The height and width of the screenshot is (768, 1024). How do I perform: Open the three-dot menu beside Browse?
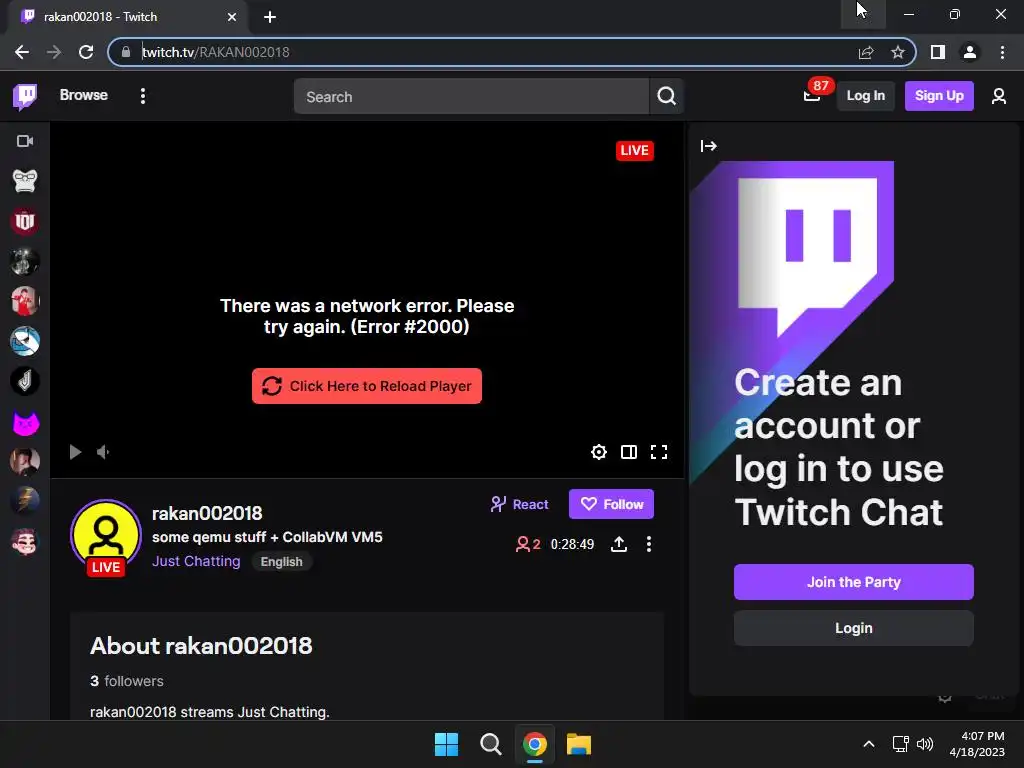click(142, 96)
